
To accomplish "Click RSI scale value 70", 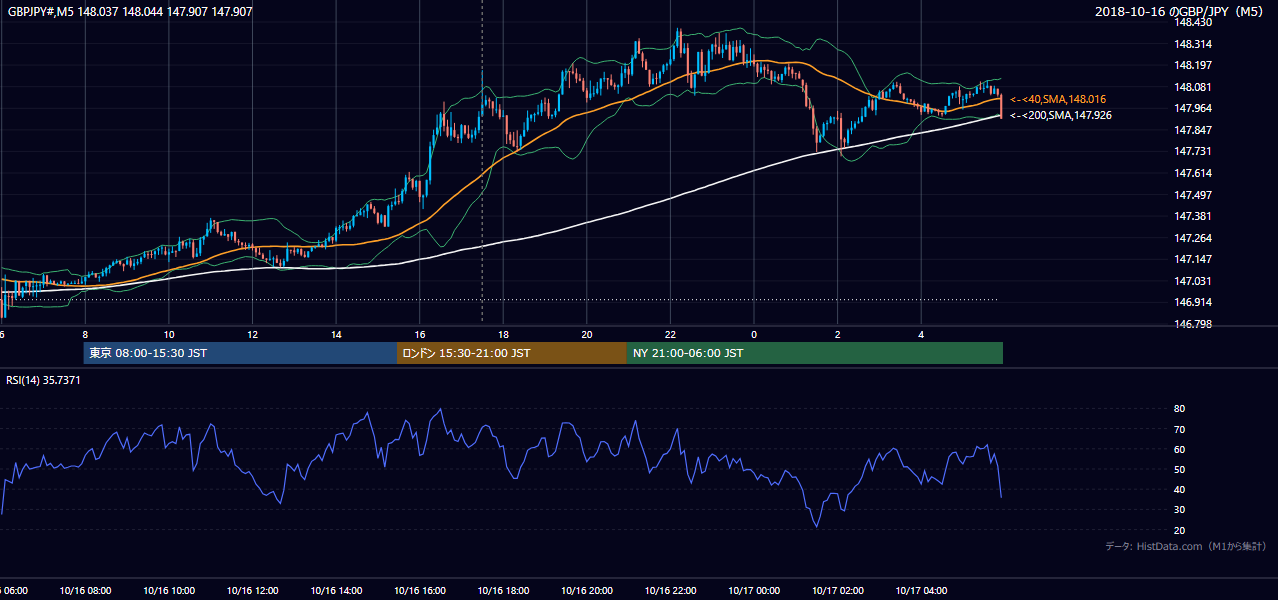I will point(1179,429).
